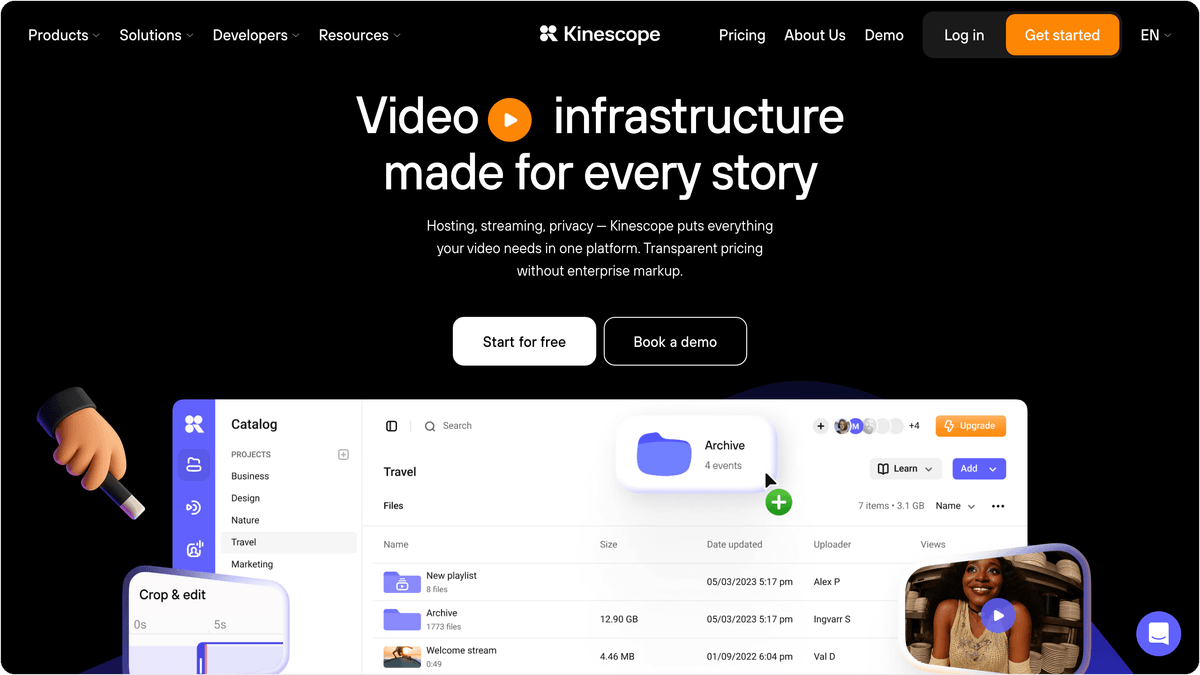
Task: Click the '7 items • 3.1 GB' summary text
Action: (891, 506)
